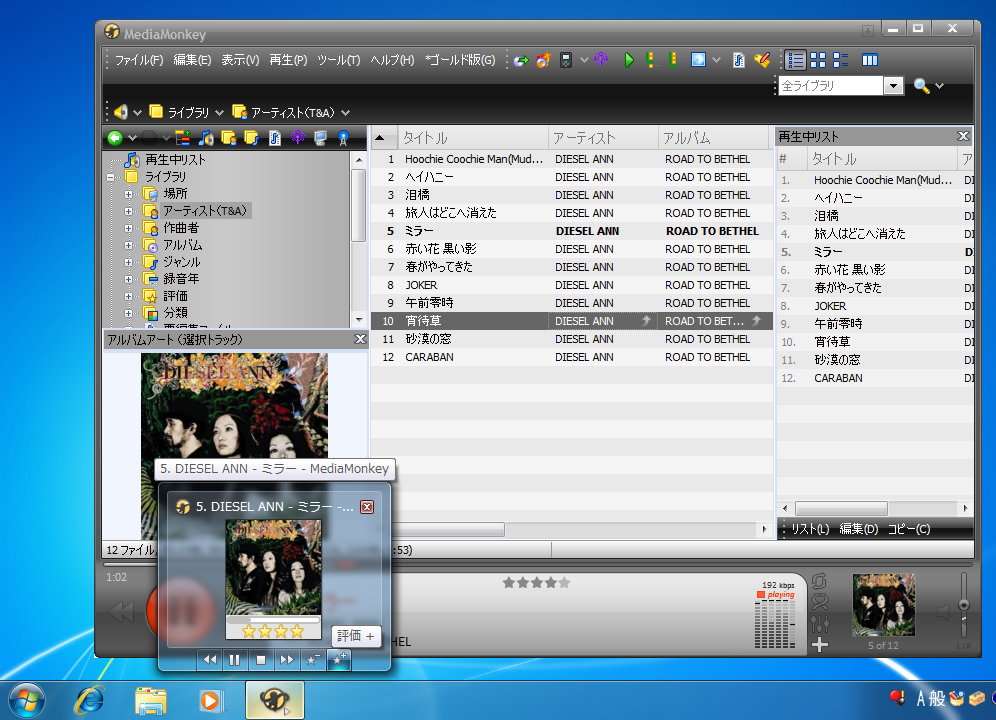The width and height of the screenshot is (996, 720).
Task: Switch to album art grid view
Action: [x=818, y=60]
